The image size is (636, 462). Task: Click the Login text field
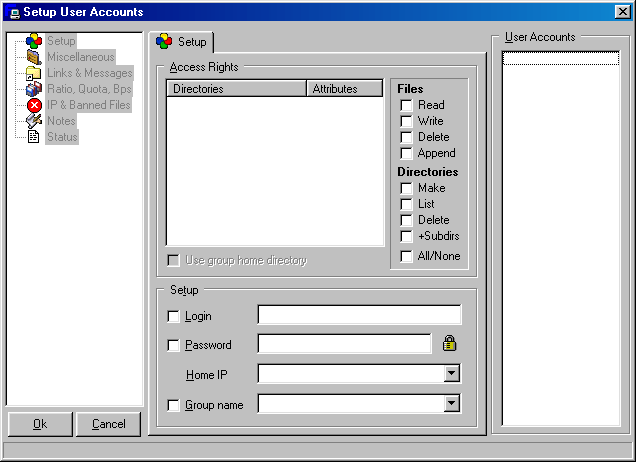point(359,316)
